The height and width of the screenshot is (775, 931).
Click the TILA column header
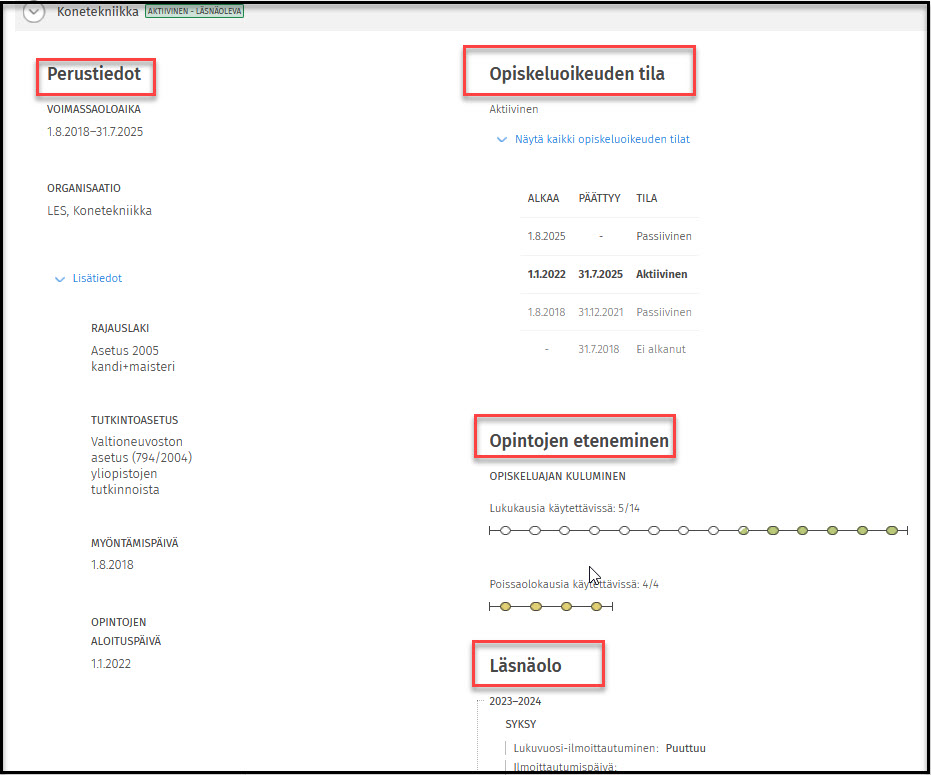(647, 198)
